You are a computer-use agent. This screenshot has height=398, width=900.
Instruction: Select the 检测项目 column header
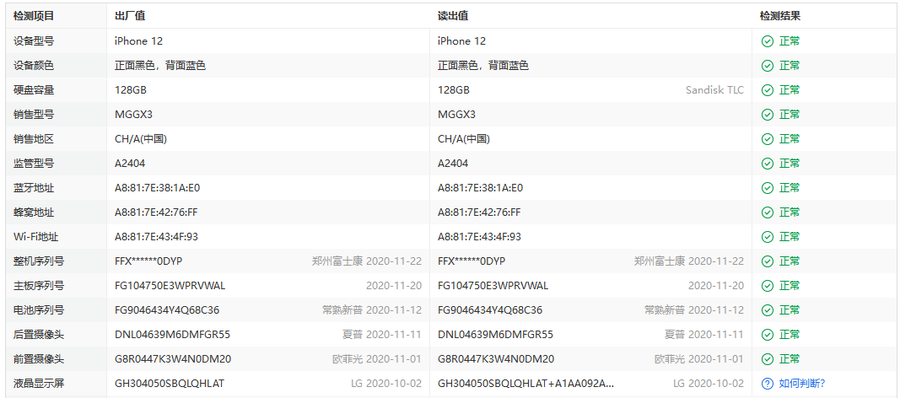click(34, 16)
